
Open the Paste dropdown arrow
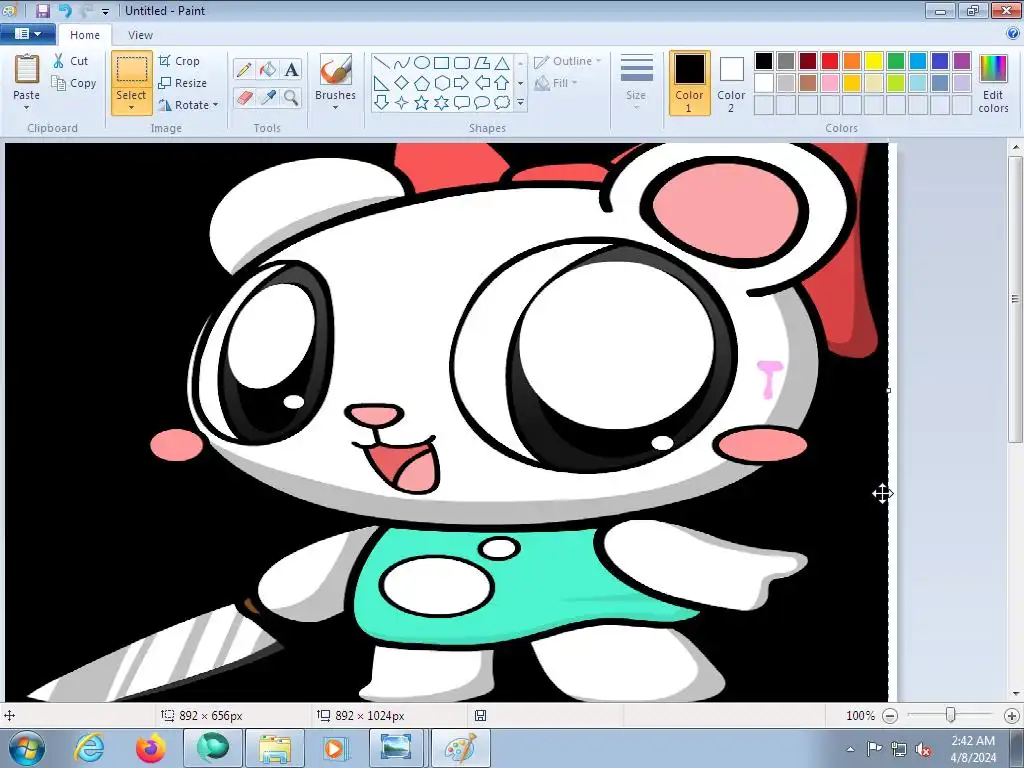(x=26, y=108)
